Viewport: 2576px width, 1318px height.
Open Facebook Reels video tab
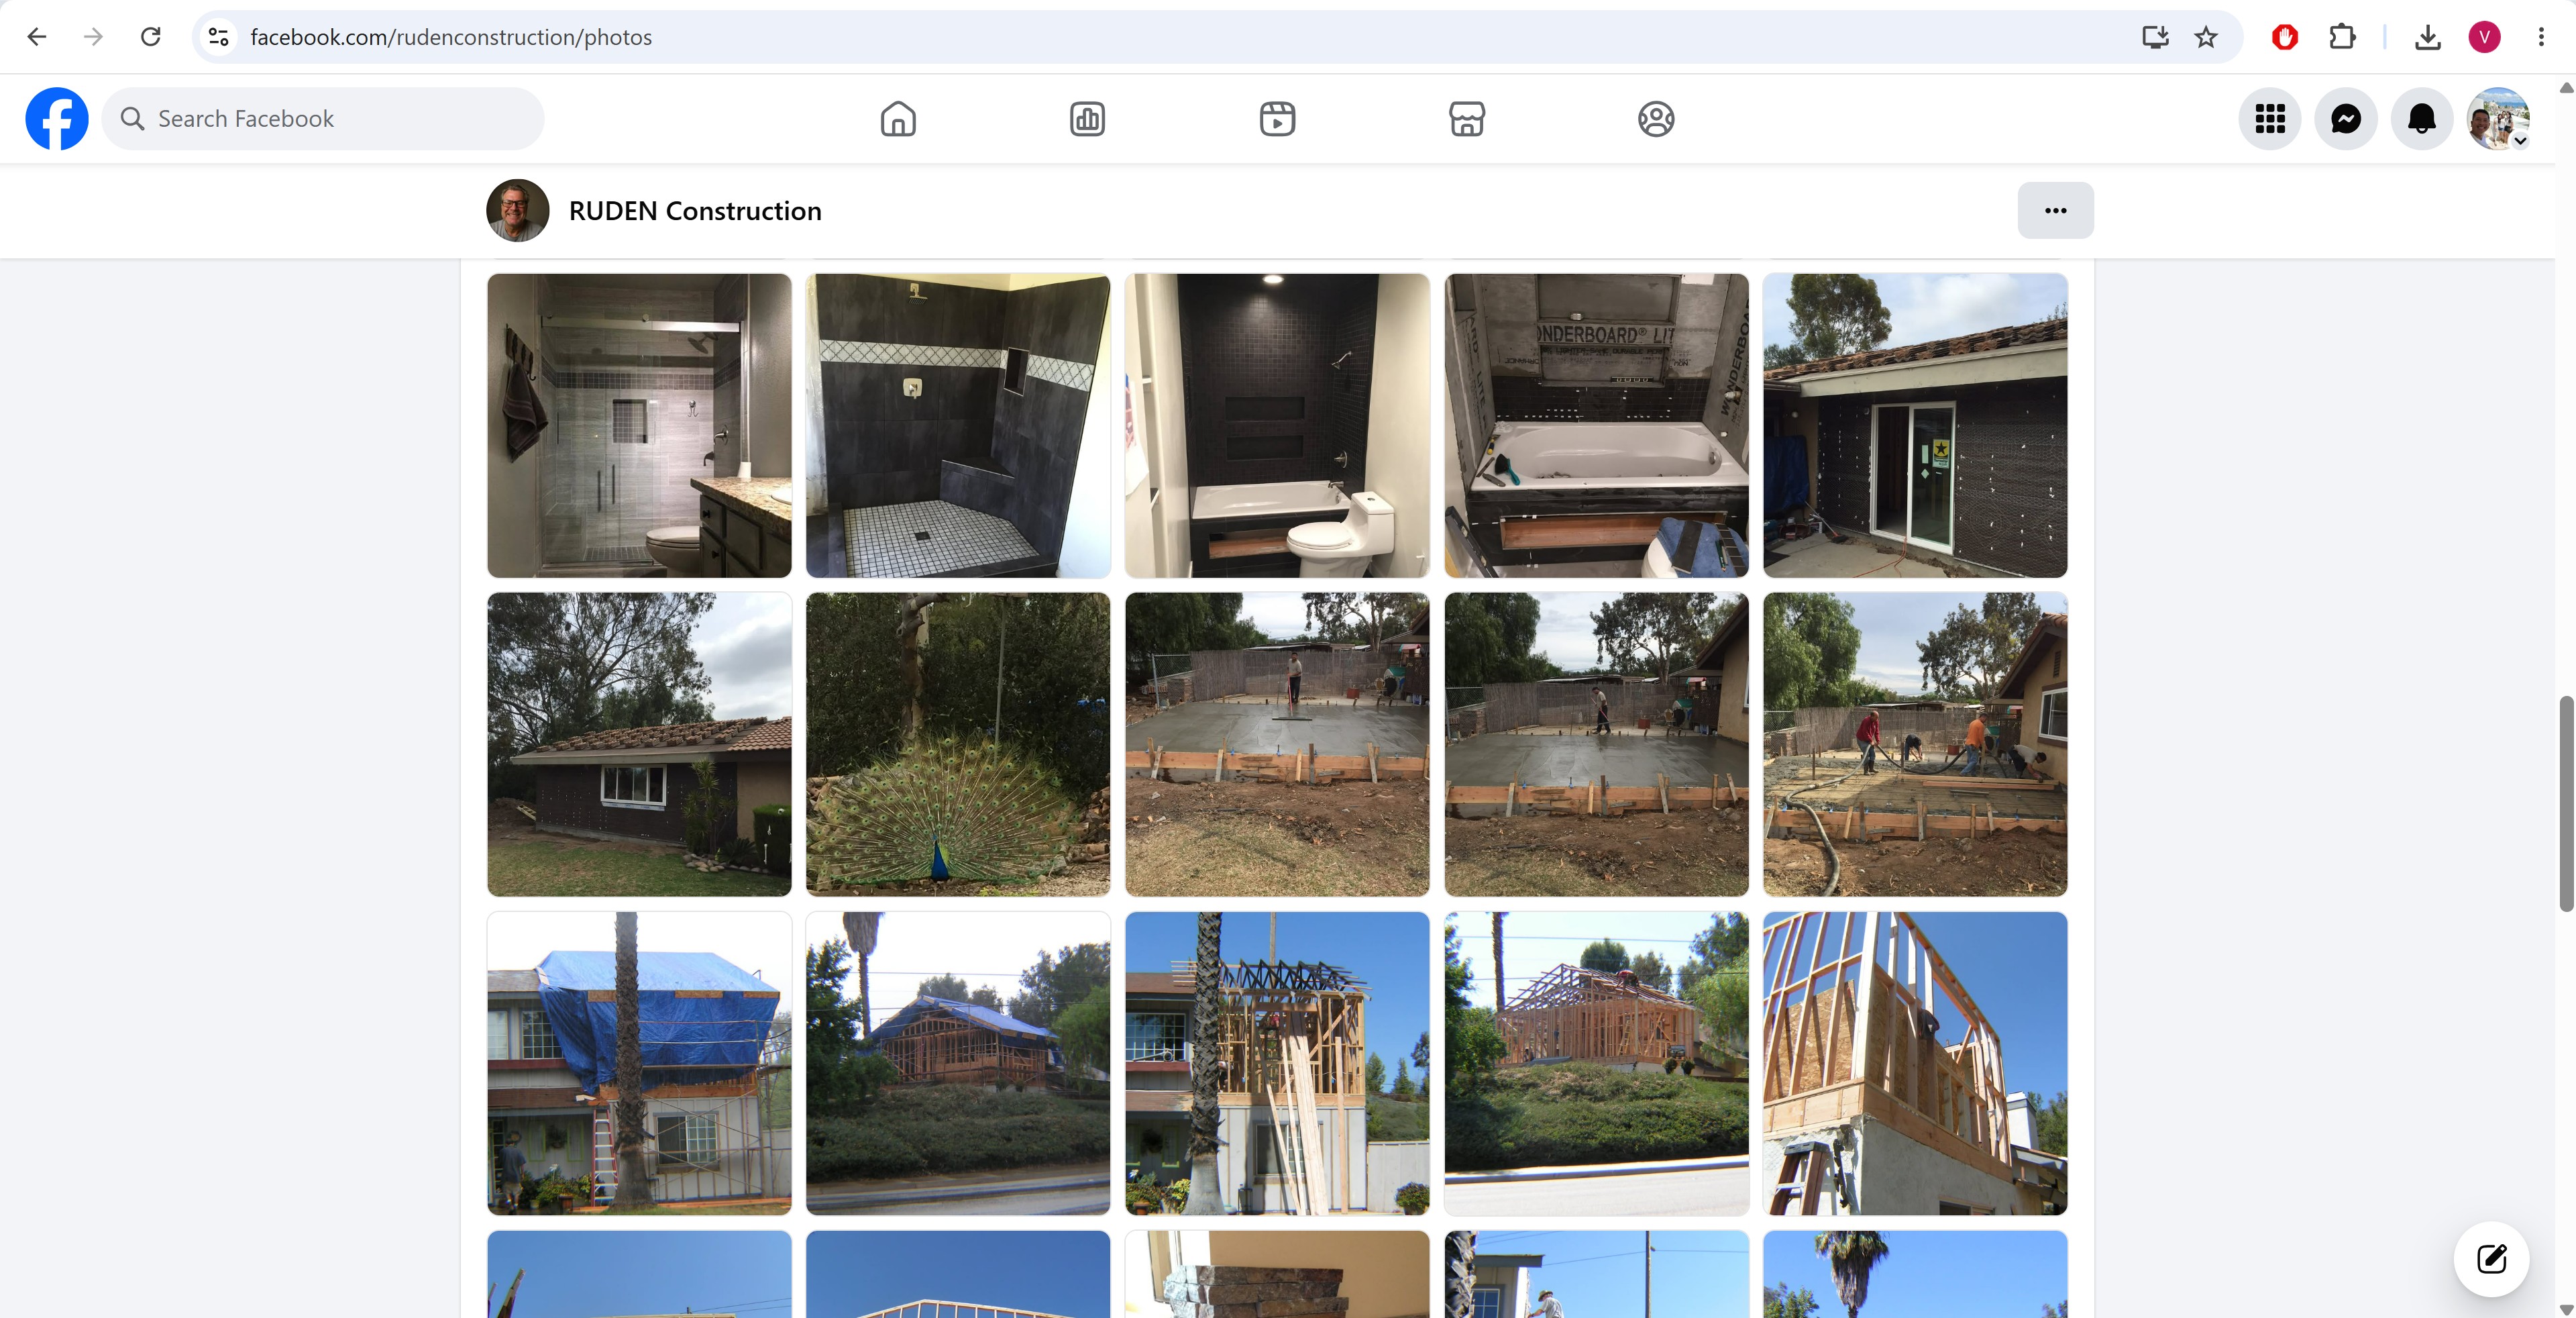click(1277, 119)
